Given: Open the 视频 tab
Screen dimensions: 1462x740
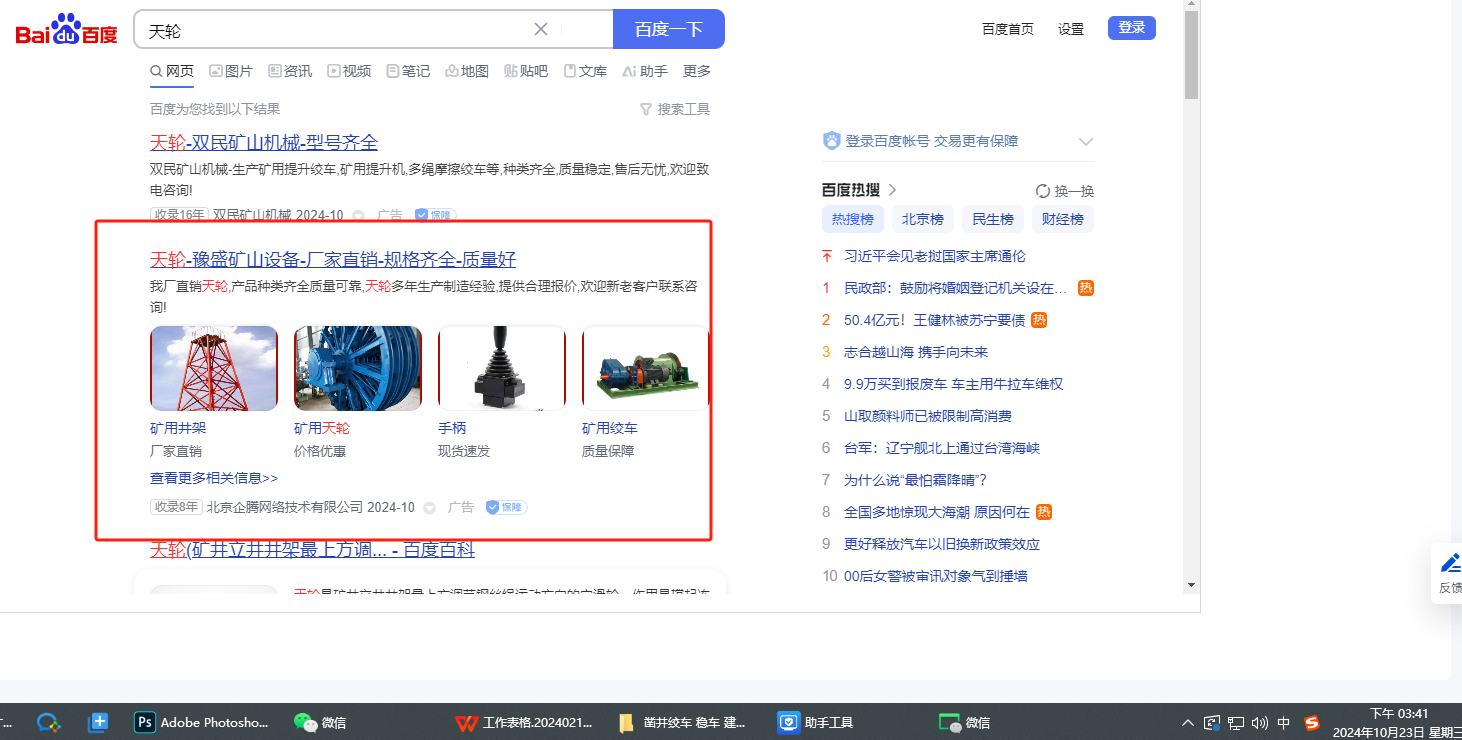Looking at the screenshot, I should 349,71.
